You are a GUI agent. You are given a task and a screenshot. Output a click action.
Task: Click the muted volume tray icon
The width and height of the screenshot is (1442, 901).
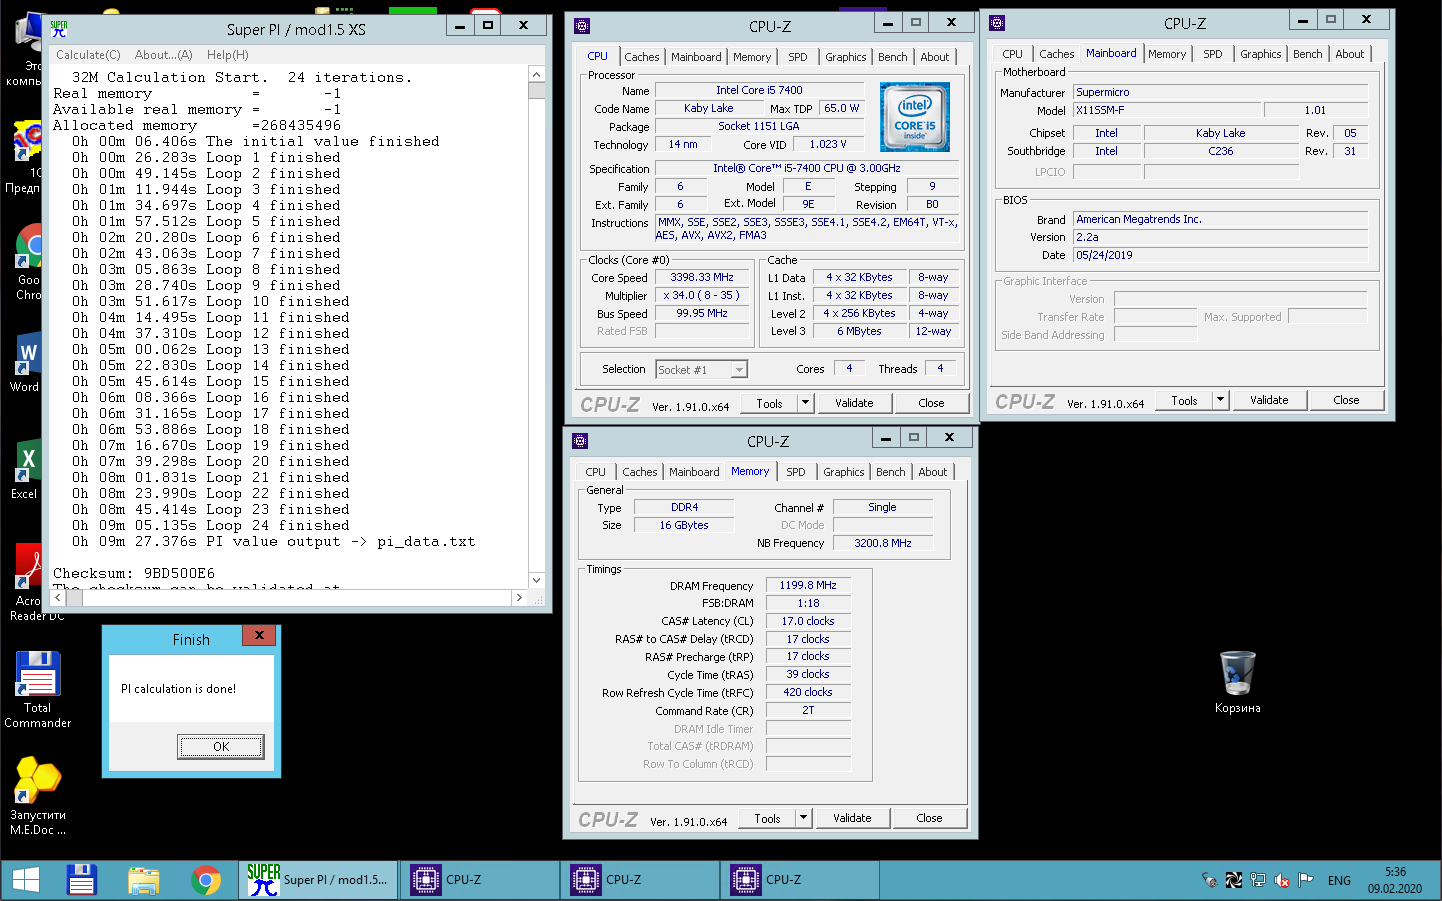[1281, 880]
